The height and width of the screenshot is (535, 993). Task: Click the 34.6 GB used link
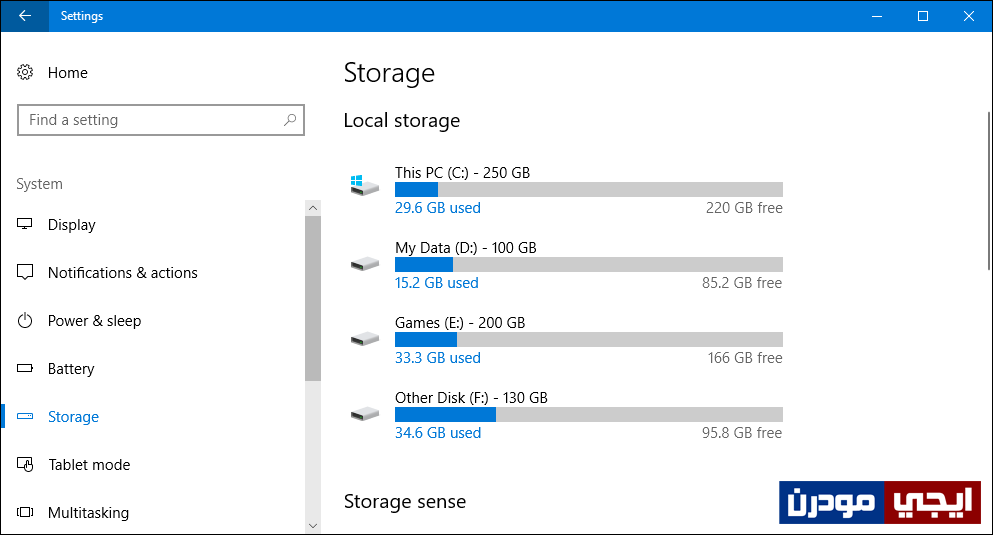pyautogui.click(x=438, y=432)
